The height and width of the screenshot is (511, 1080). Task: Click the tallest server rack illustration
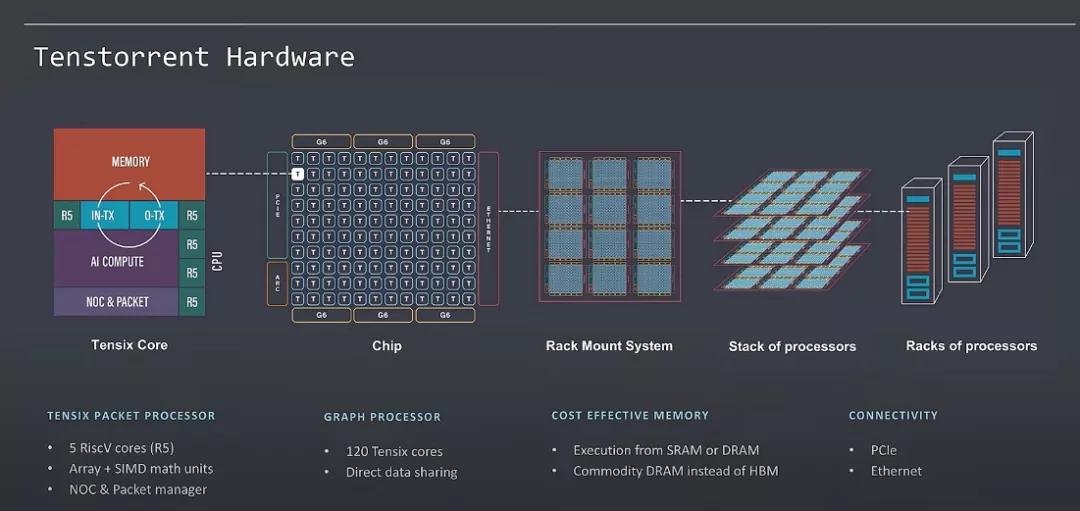pos(1012,195)
